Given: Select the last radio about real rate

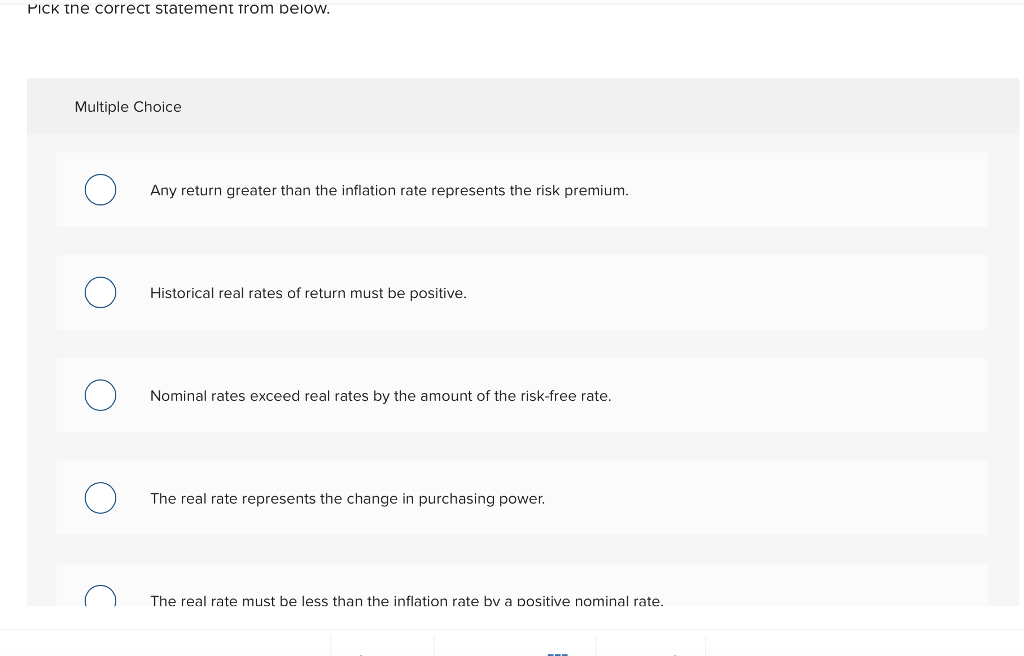Looking at the screenshot, I should point(100,598).
